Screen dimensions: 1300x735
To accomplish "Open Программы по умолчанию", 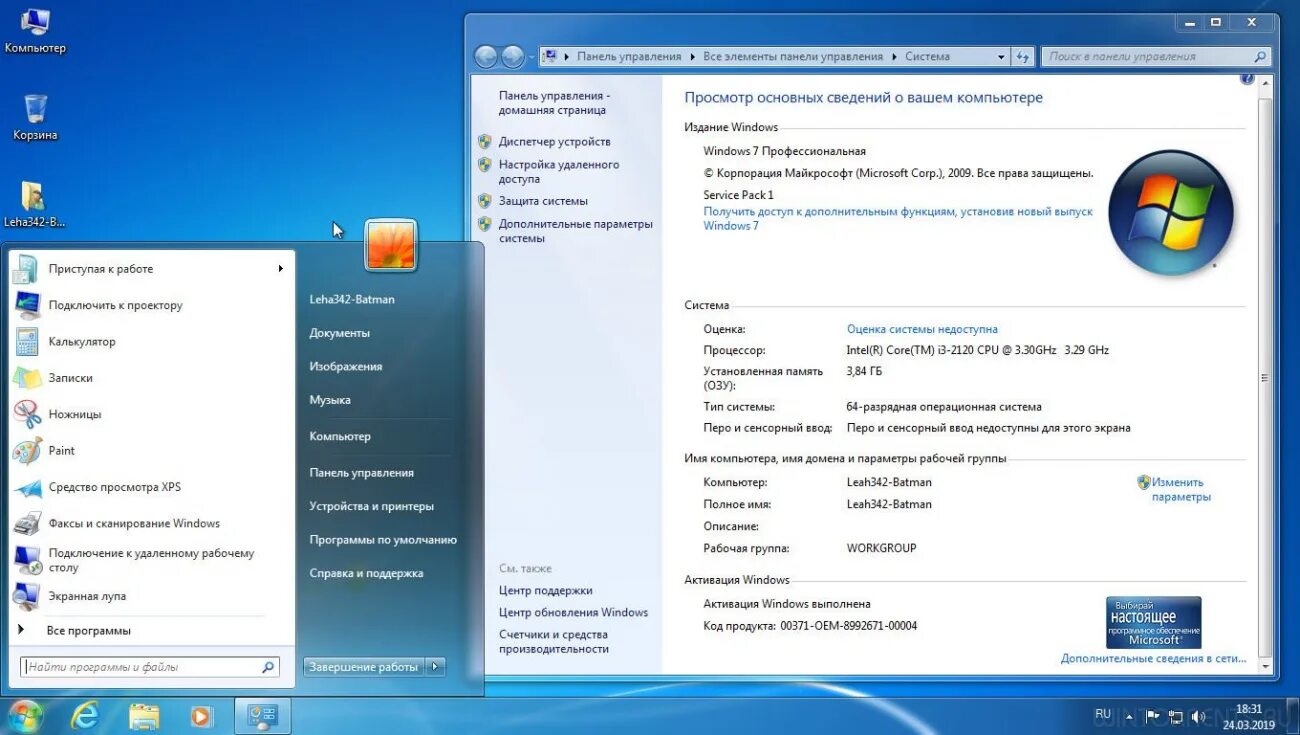I will [x=383, y=540].
